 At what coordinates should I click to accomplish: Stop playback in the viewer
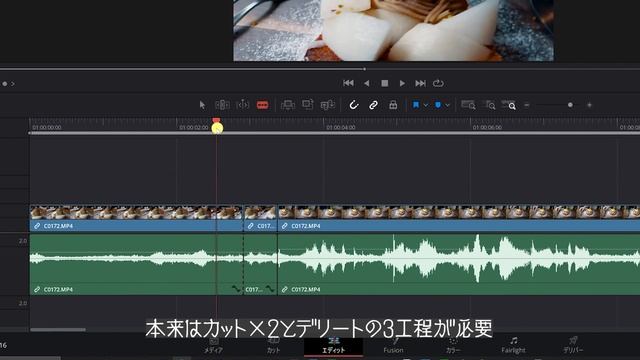point(384,83)
